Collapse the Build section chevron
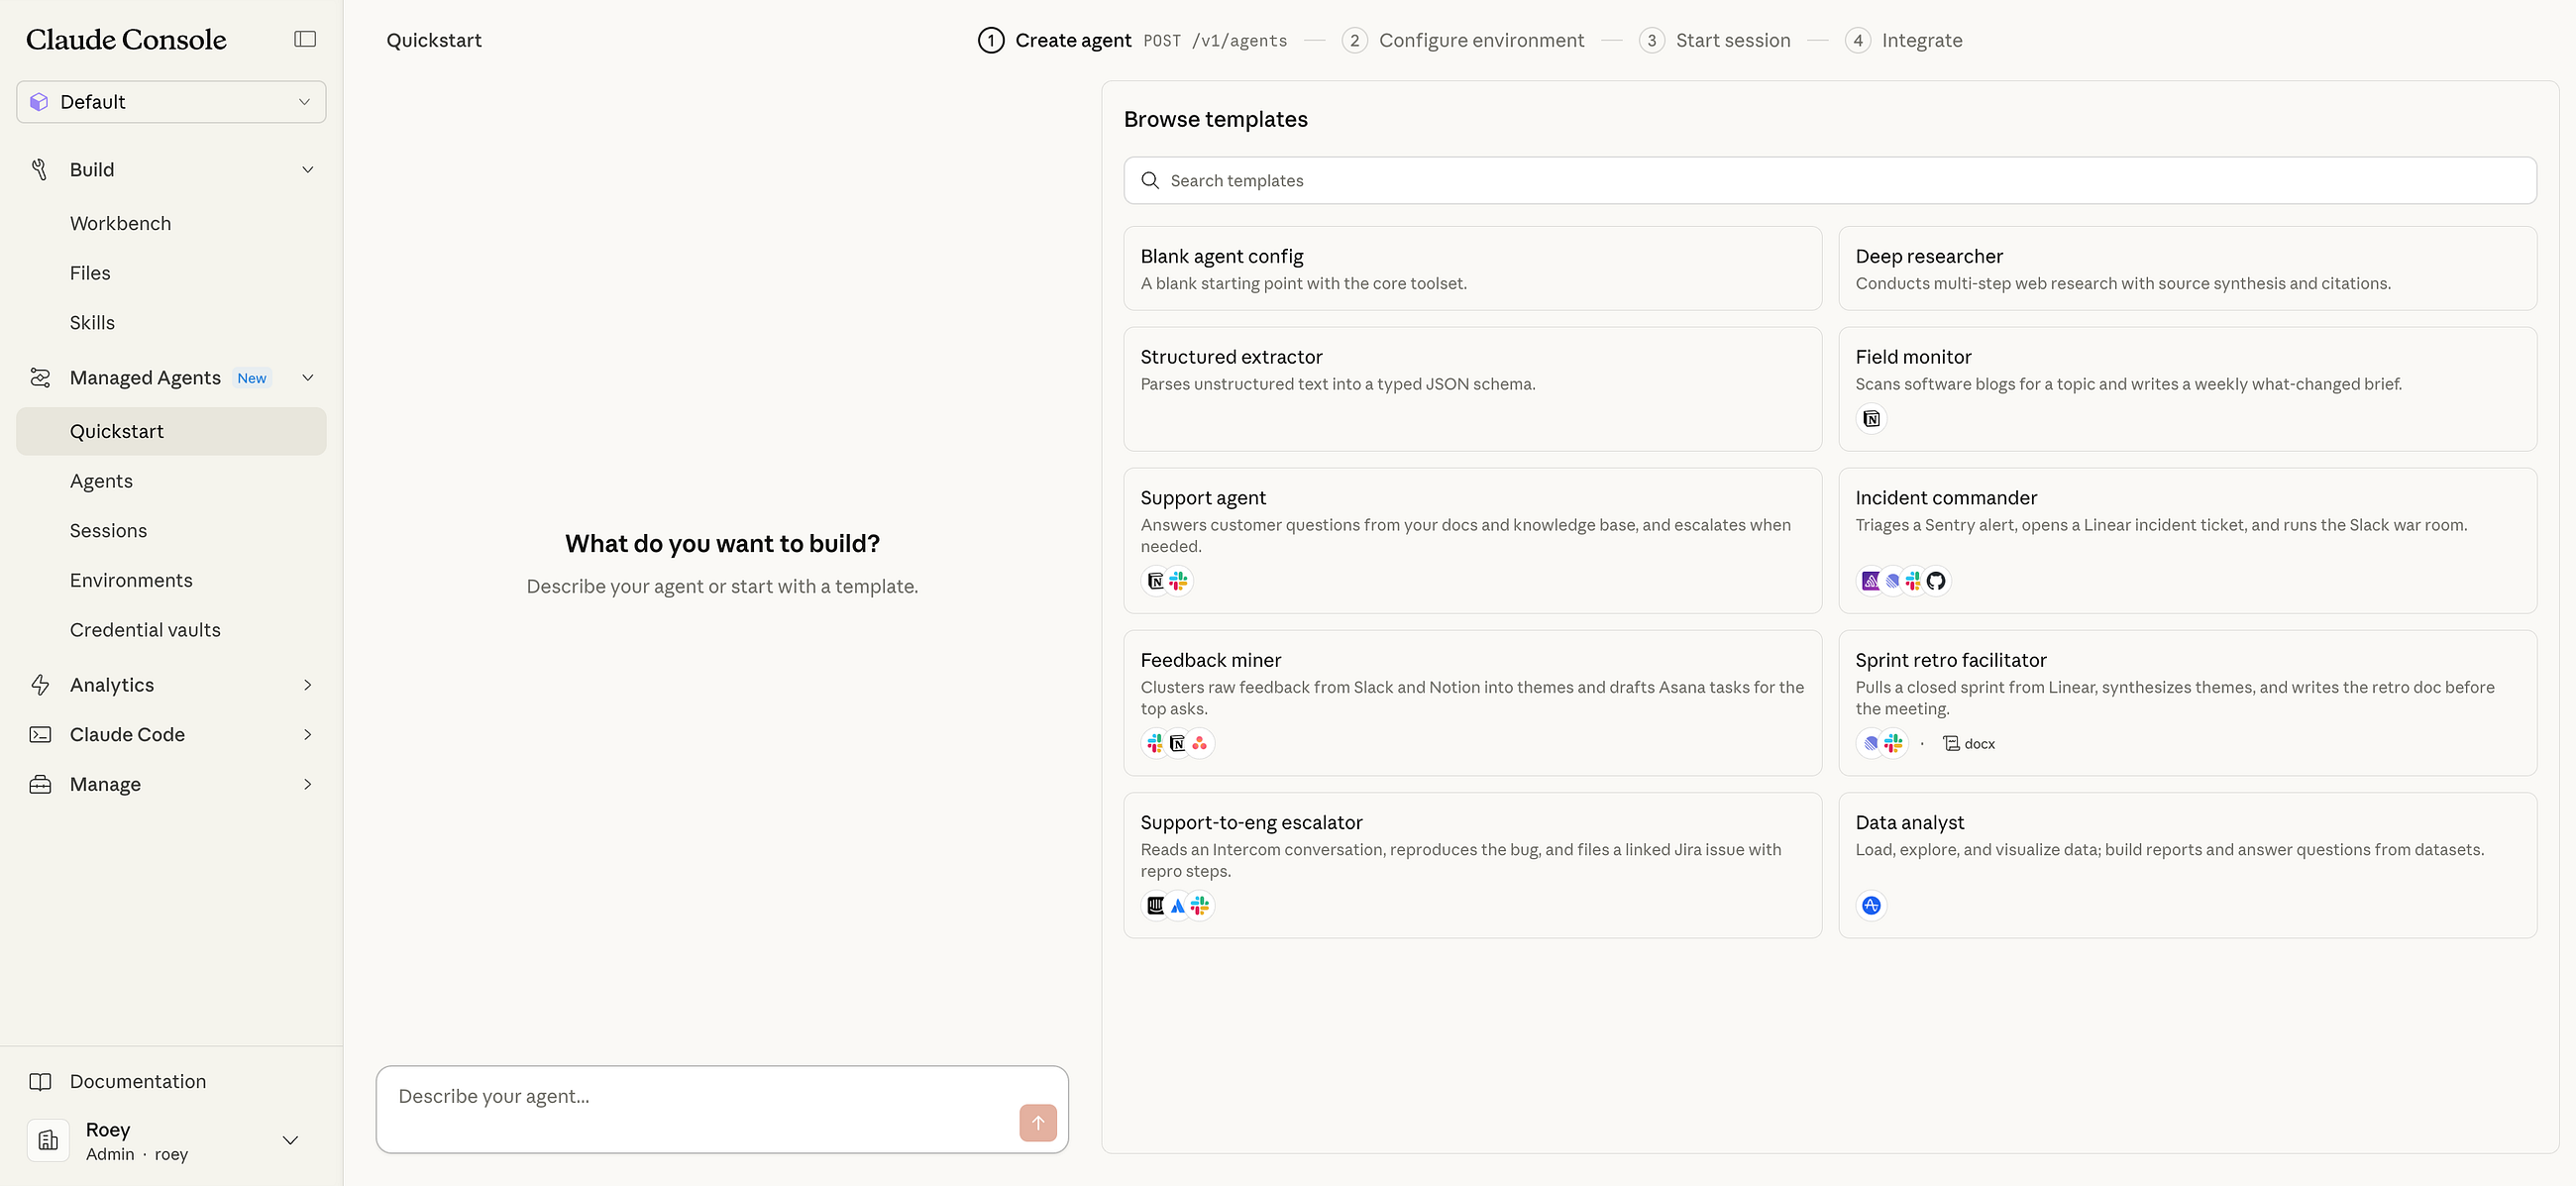The width and height of the screenshot is (2576, 1186). [308, 170]
